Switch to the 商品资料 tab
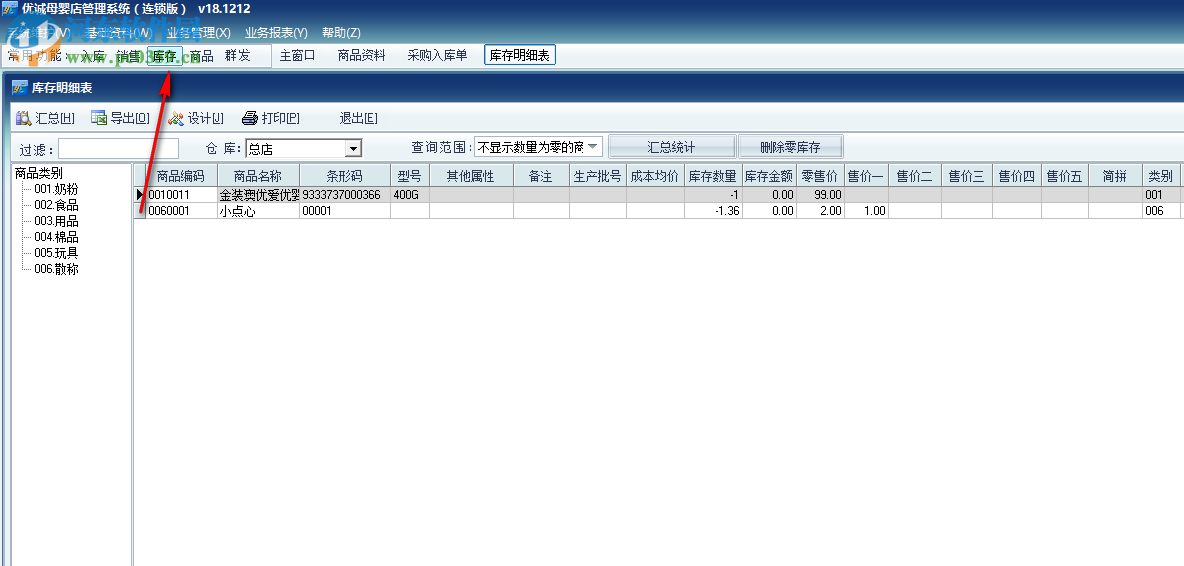Viewport: 1184px width, 566px height. (x=362, y=56)
